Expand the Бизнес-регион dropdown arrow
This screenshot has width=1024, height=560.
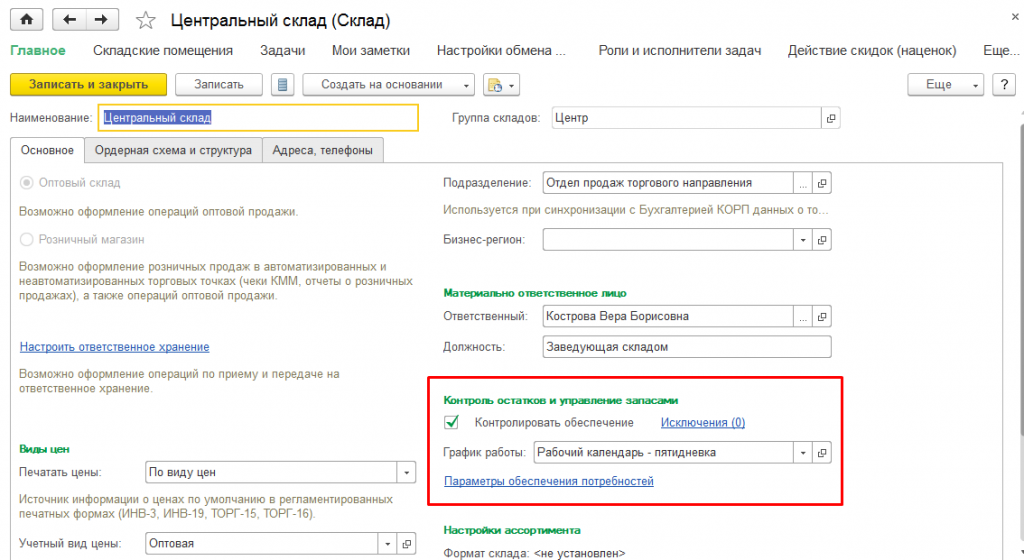[803, 240]
